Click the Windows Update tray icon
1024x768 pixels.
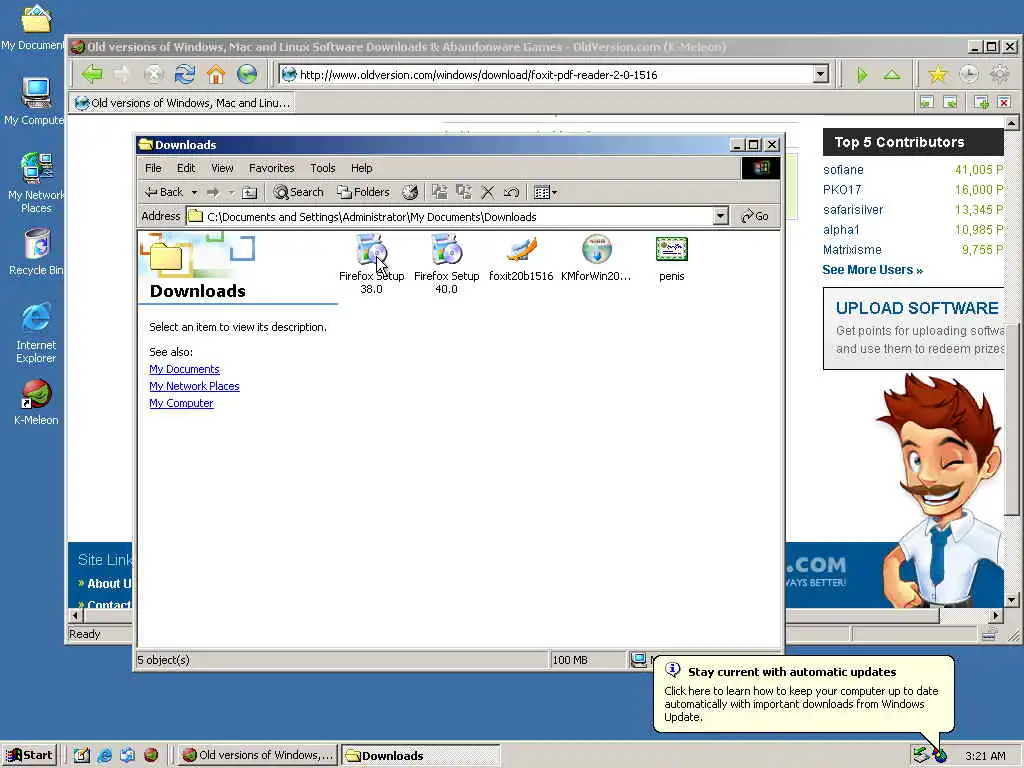pyautogui.click(x=940, y=756)
